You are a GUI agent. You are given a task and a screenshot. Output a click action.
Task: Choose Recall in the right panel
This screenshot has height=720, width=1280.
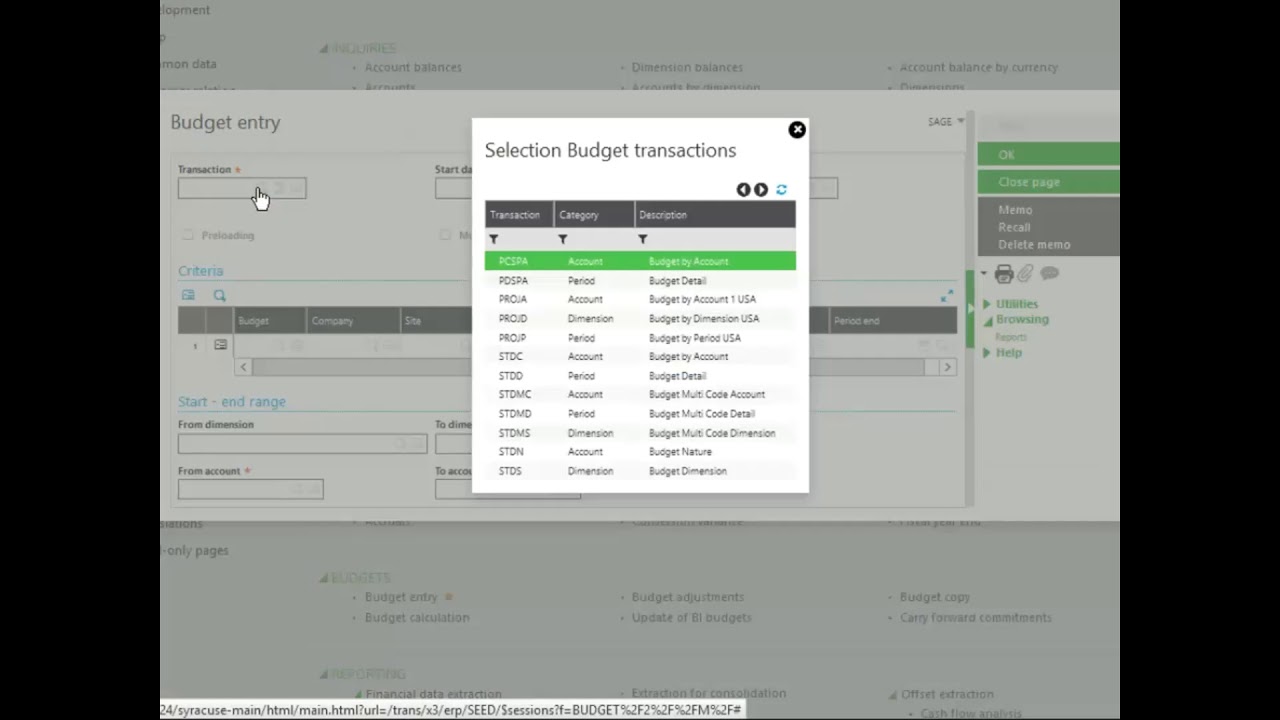[1014, 227]
